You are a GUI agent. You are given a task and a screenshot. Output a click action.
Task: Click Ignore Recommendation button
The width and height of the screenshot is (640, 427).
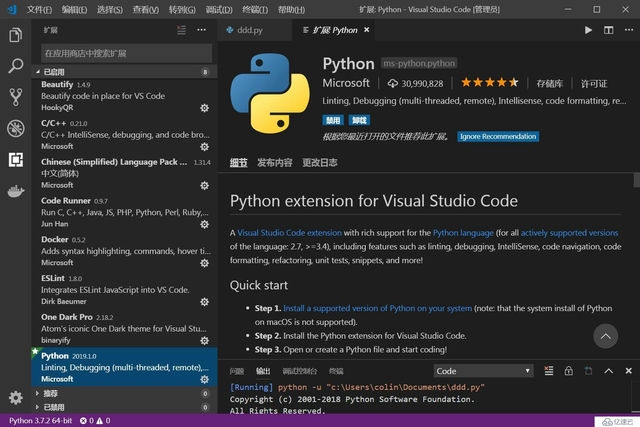498,136
